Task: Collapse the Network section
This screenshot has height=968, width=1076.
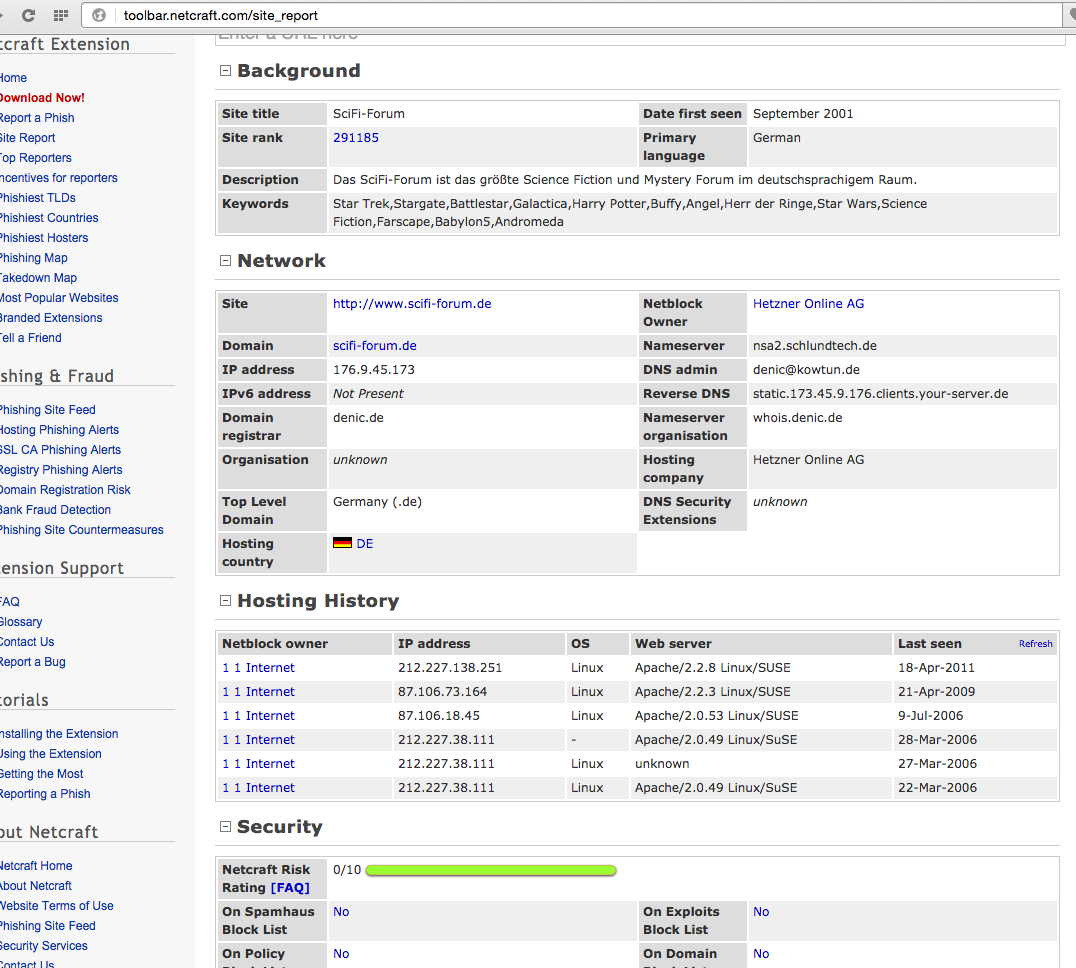Action: 225,261
